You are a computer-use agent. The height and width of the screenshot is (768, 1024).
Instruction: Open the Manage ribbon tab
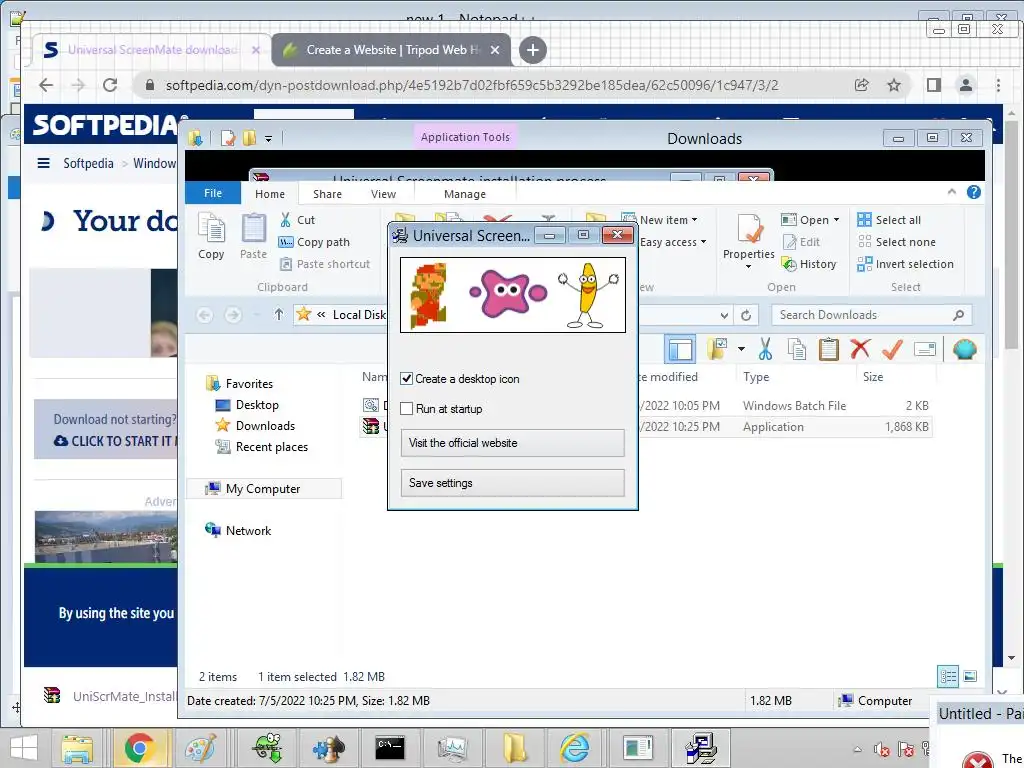(x=465, y=194)
